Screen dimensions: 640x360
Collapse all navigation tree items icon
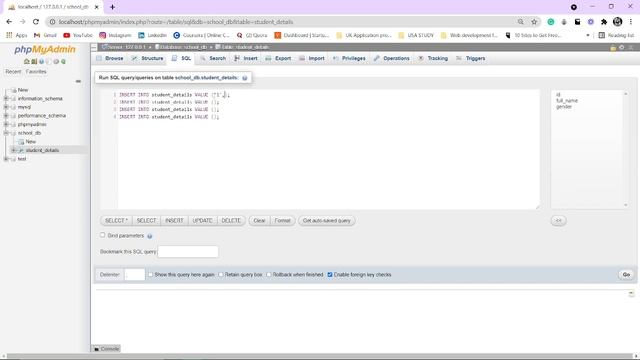[x=78, y=81]
